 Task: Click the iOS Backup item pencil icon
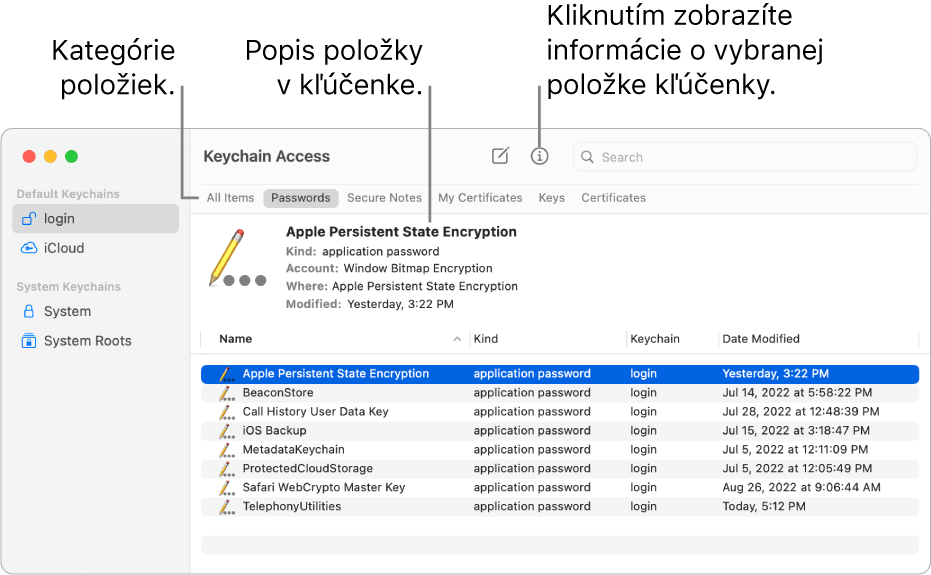point(226,431)
